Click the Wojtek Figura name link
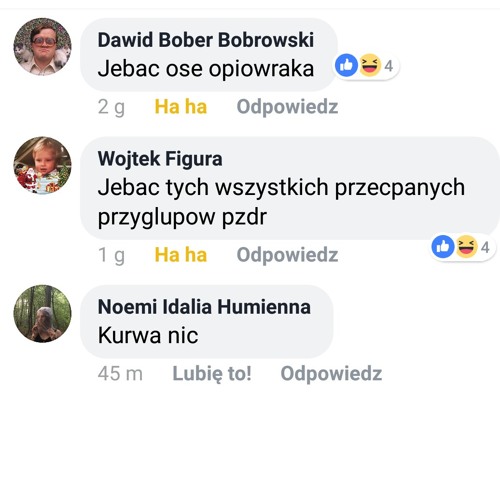The image size is (500, 500). [x=160, y=159]
